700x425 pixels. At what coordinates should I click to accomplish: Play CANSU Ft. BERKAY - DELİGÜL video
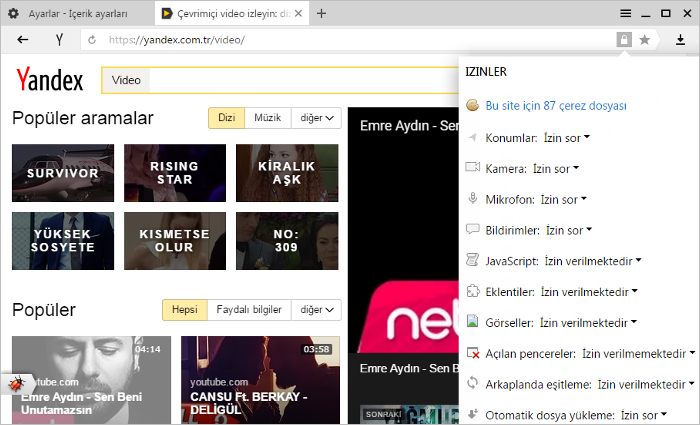[x=260, y=380]
